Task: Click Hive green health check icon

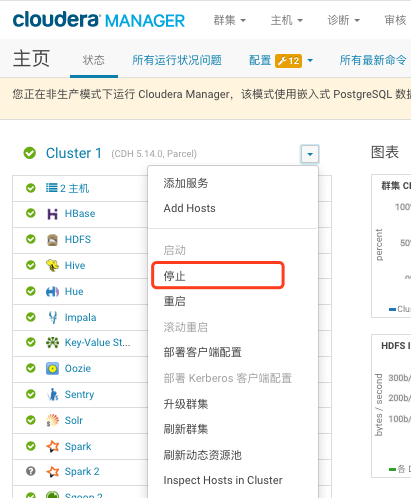Action: coord(31,265)
